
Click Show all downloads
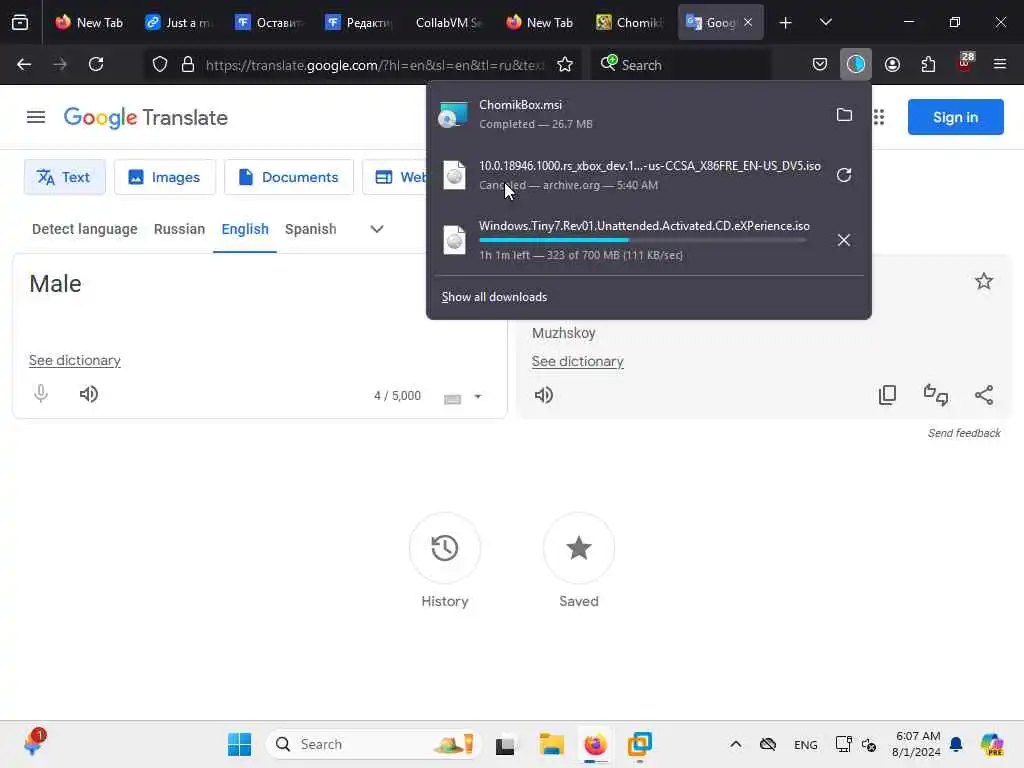[x=494, y=296]
